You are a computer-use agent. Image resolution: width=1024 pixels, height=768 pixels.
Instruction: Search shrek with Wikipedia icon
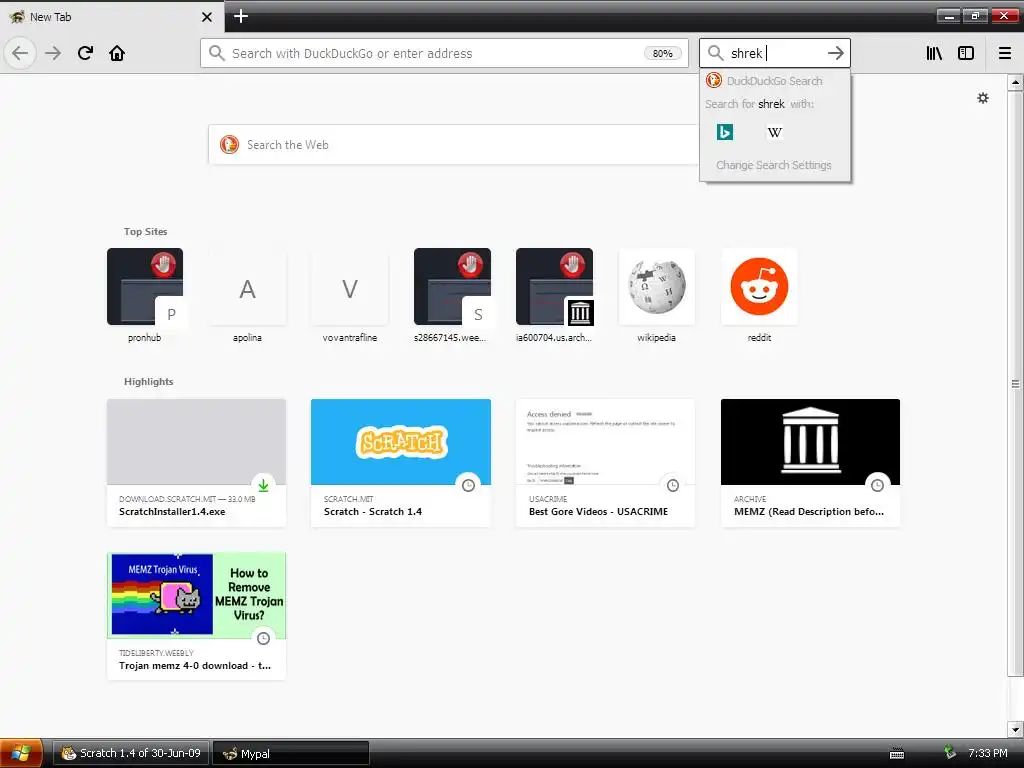[775, 132]
